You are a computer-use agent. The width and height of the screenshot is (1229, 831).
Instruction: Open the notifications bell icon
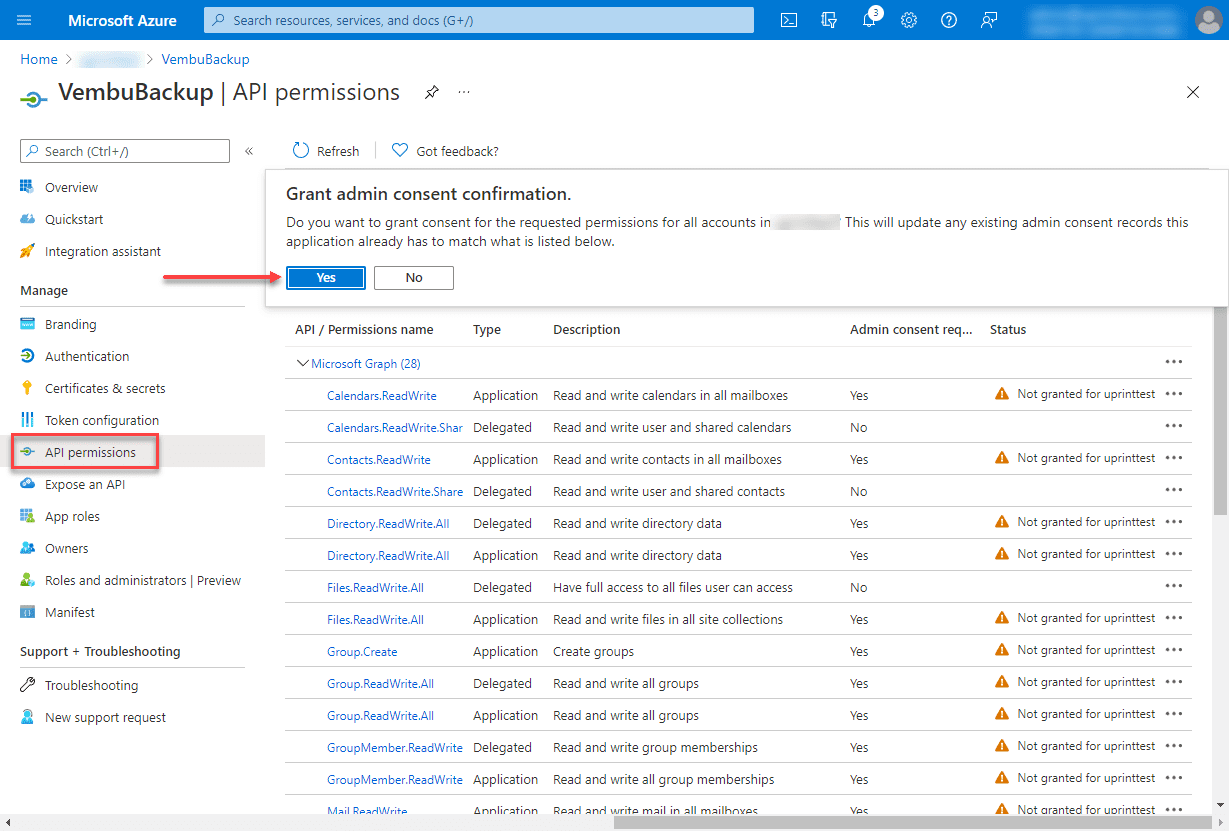869,20
